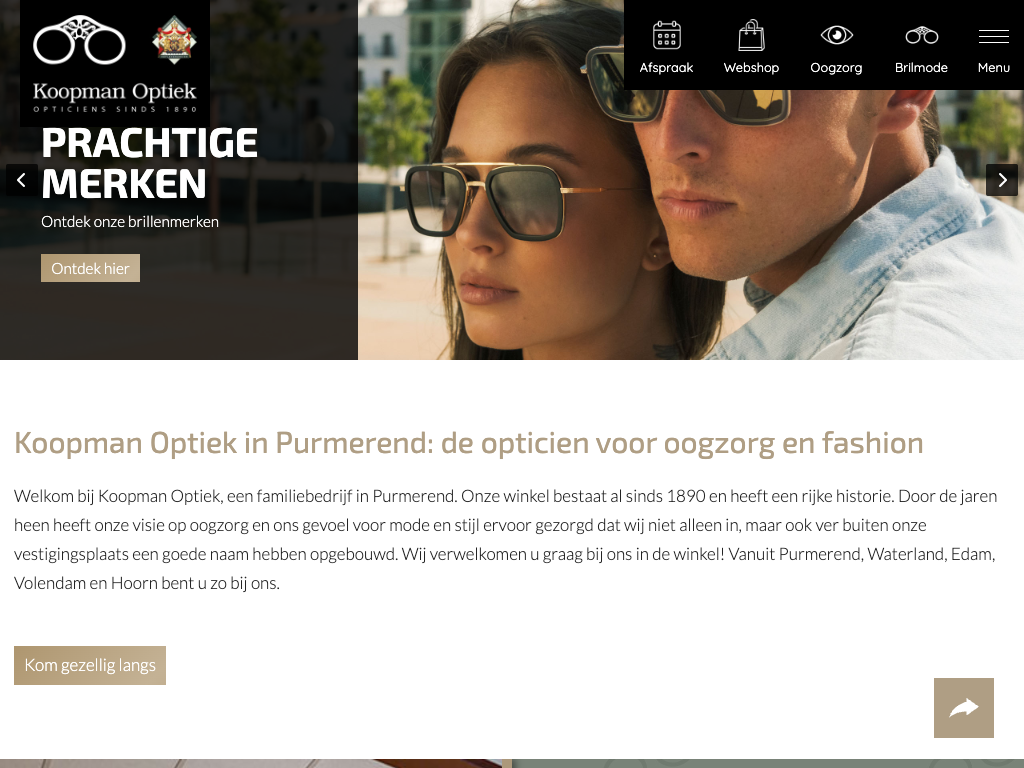Click the Afspraak calendar icon
The width and height of the screenshot is (1024, 768).
[666, 35]
